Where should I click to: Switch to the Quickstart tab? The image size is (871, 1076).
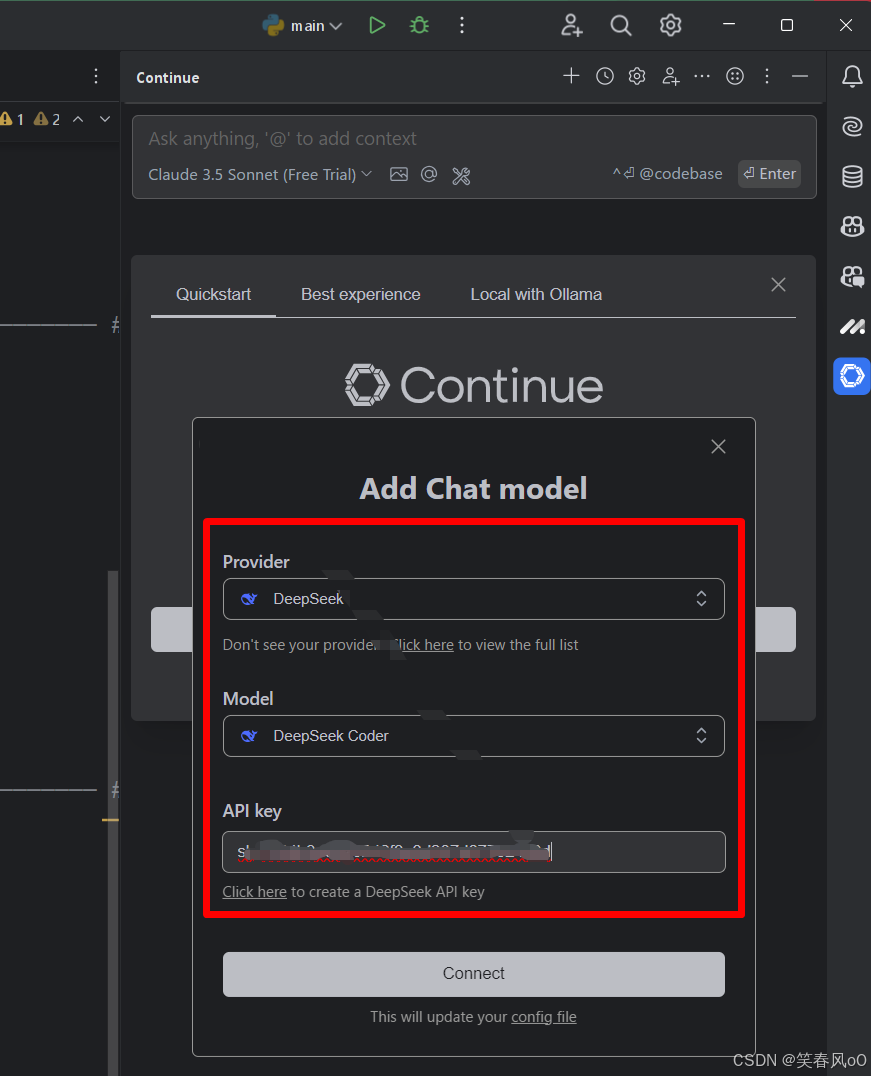(213, 294)
